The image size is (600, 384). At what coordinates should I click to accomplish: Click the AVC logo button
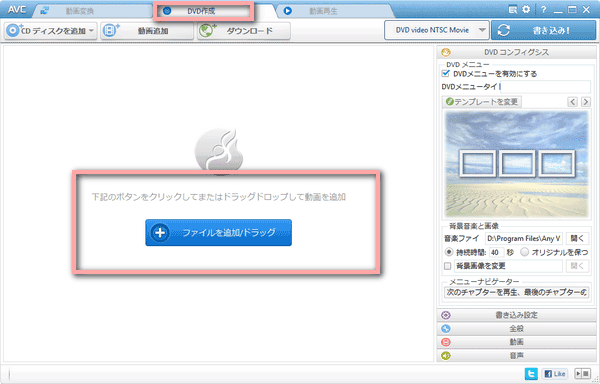(x=17, y=10)
